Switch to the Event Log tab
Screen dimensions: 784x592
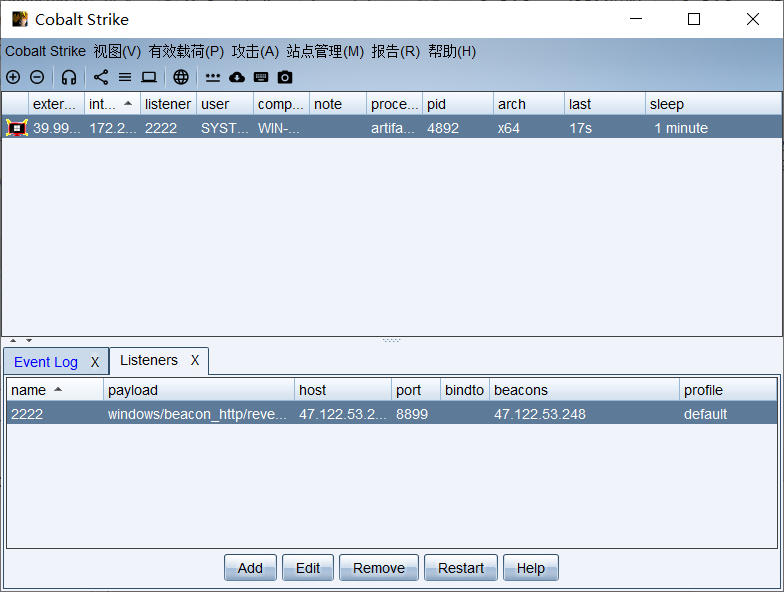46,362
